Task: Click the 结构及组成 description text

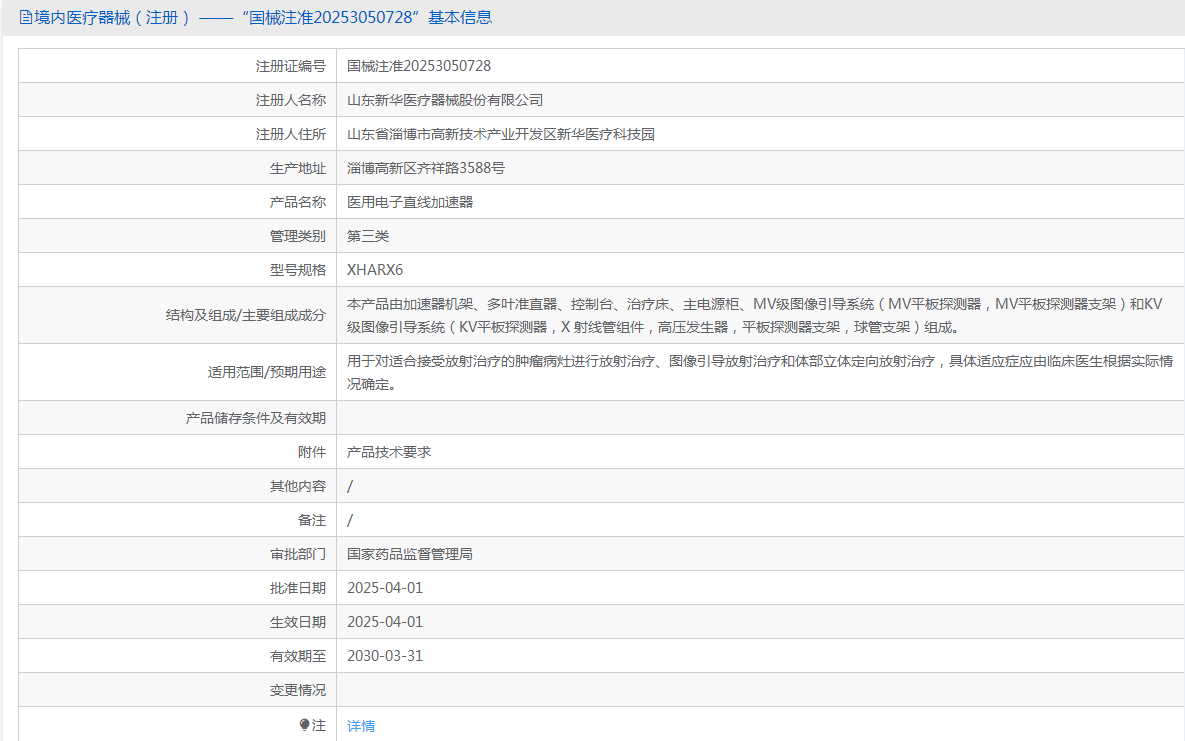Action: [755, 315]
